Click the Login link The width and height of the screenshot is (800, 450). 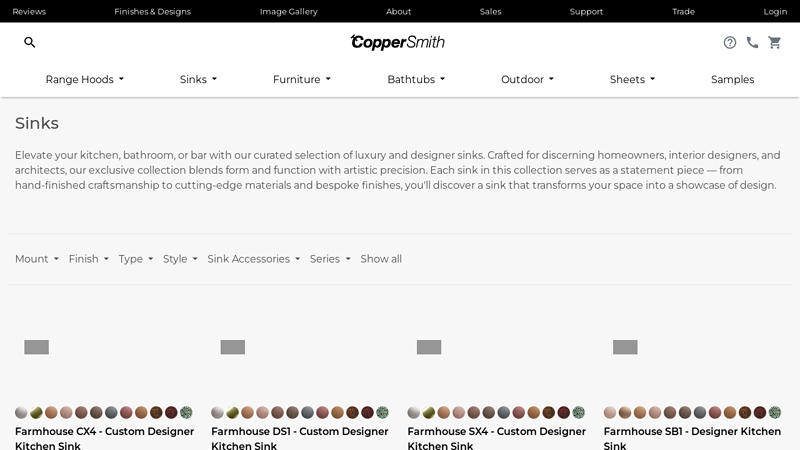point(775,12)
